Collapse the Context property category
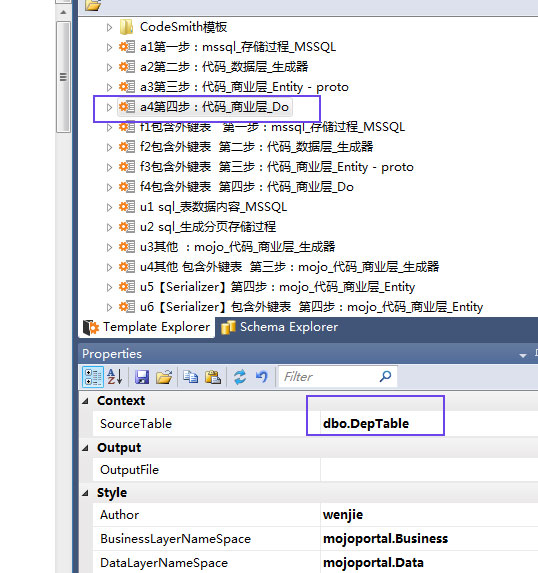 pos(86,401)
